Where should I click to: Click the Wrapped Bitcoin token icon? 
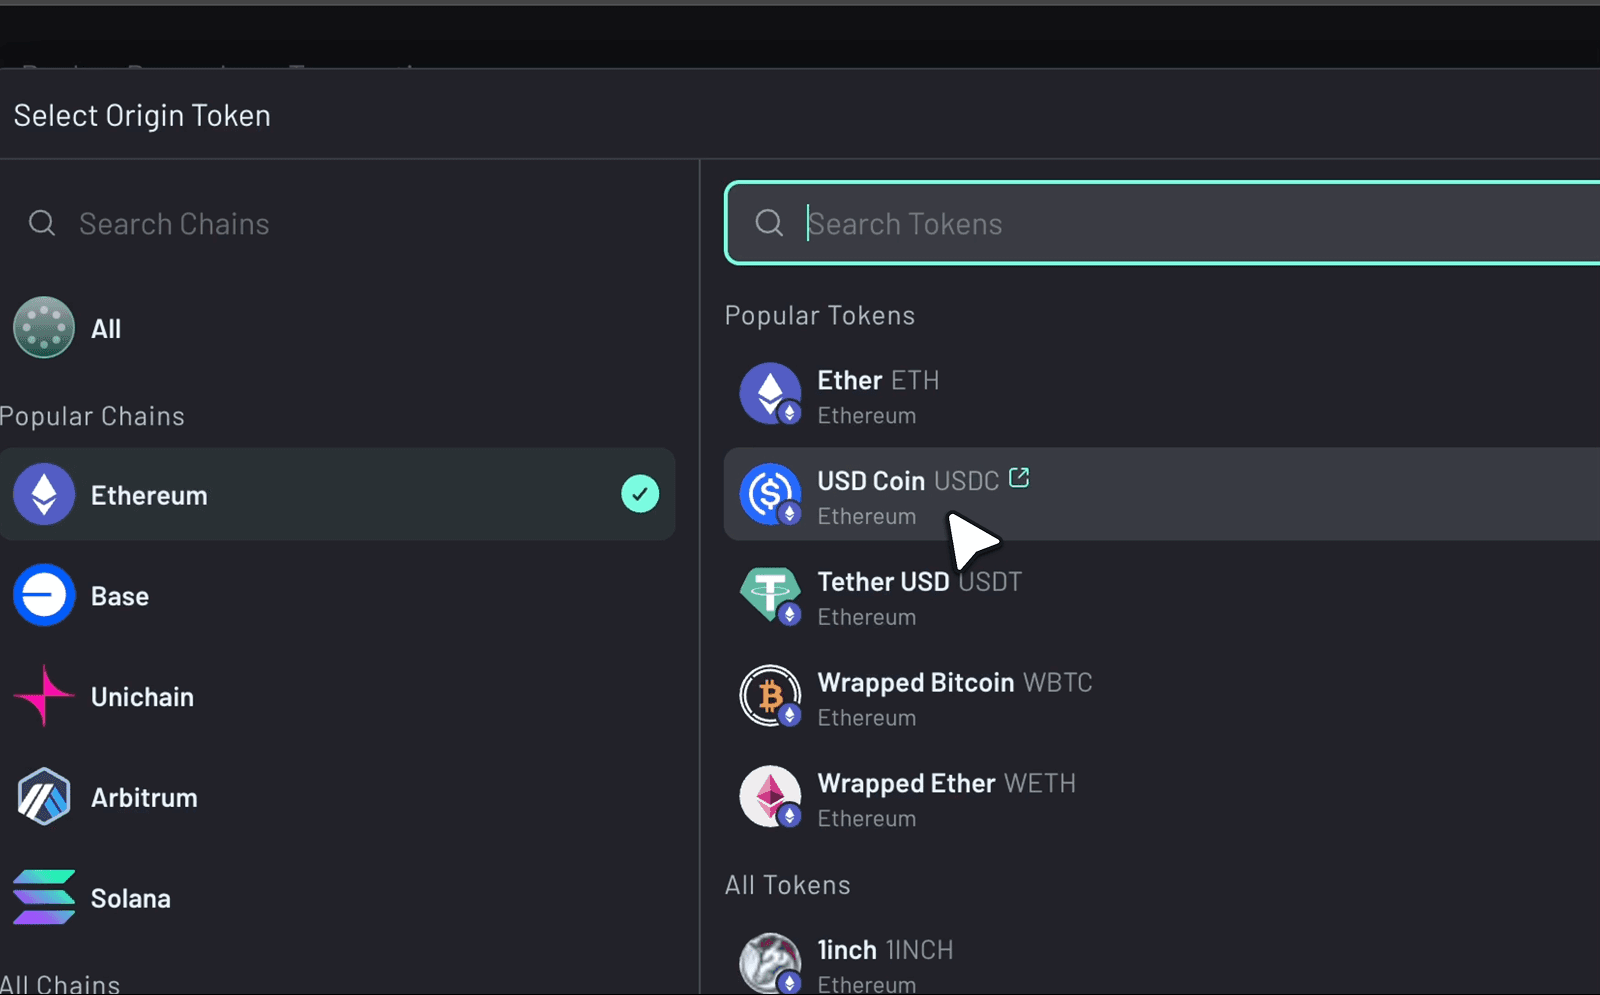point(770,695)
